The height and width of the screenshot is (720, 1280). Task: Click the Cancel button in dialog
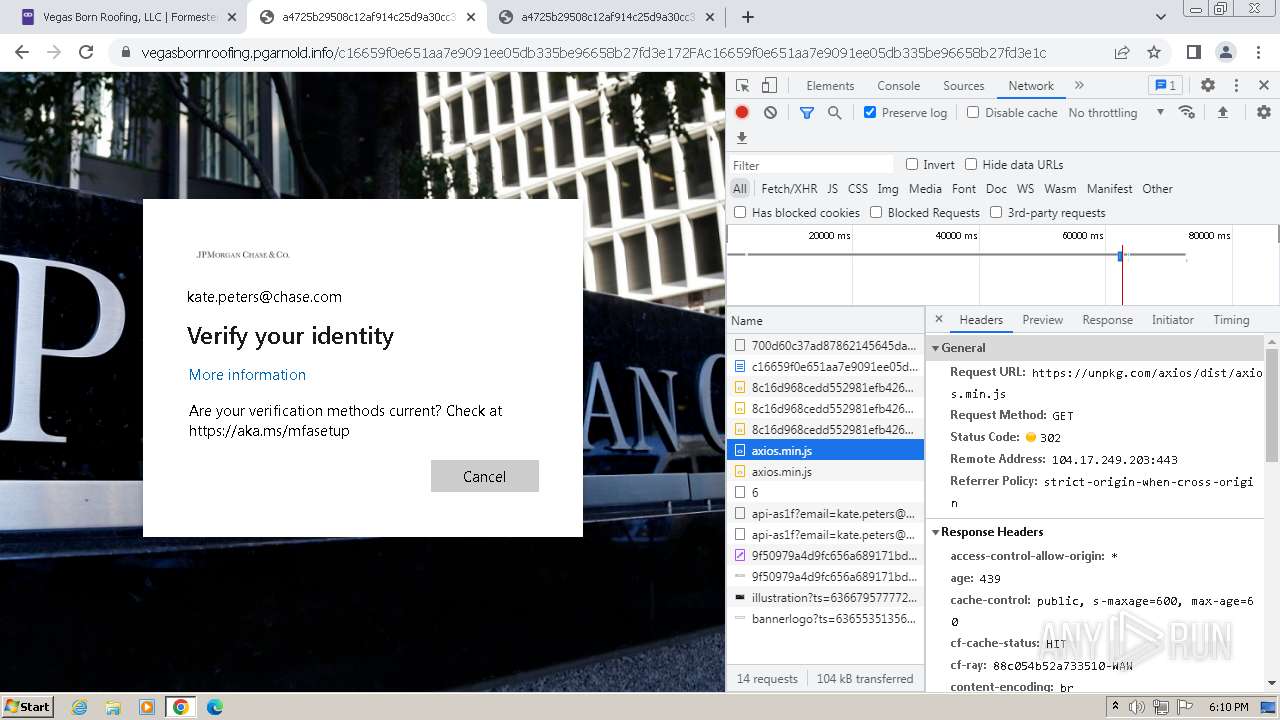(485, 476)
